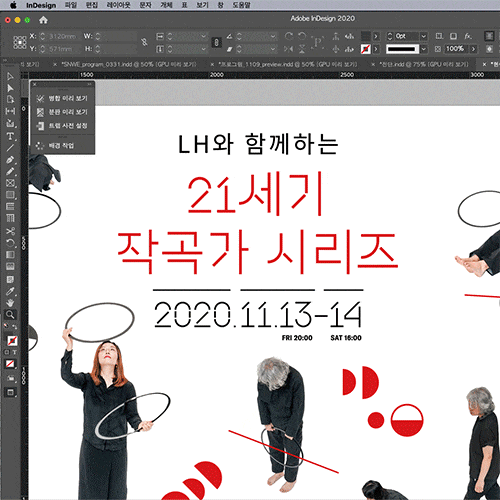Select the Note tool

[10, 279]
